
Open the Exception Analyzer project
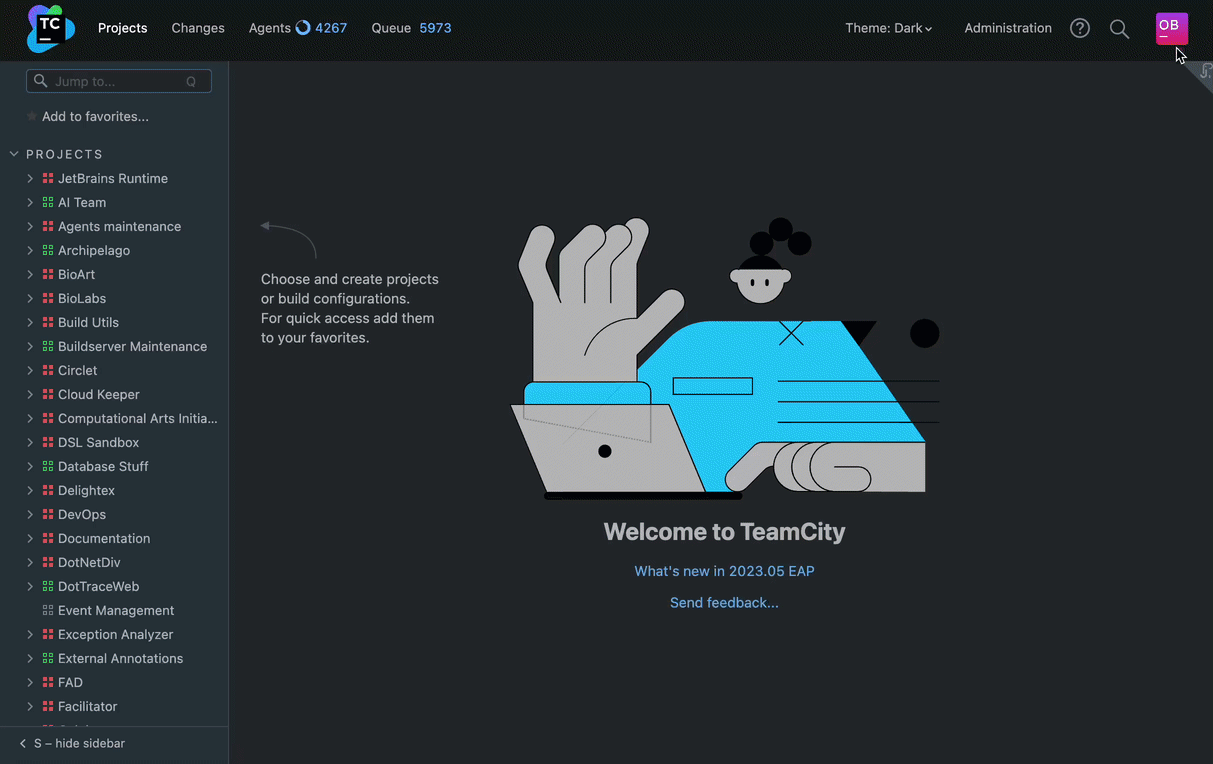point(115,635)
